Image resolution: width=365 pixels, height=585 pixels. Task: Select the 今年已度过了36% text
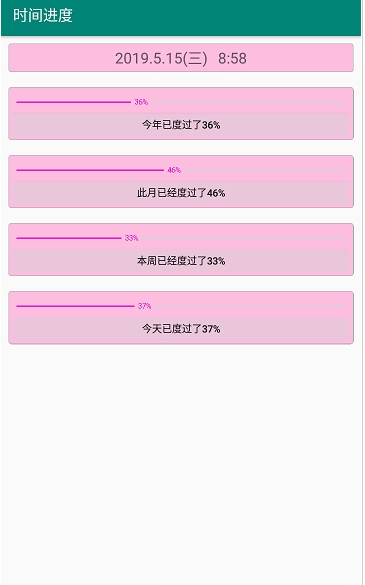click(x=181, y=125)
